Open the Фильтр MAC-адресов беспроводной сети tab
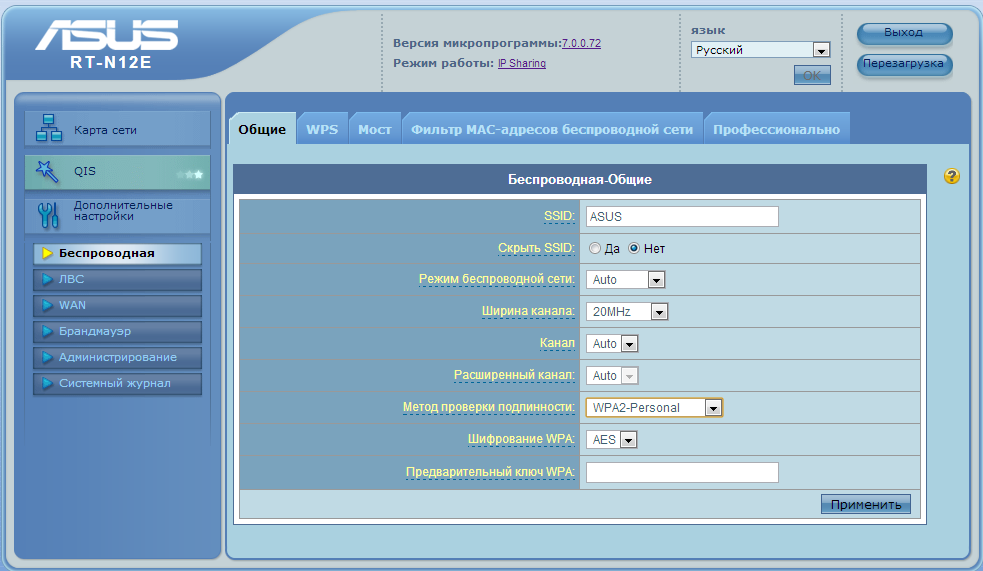Image resolution: width=983 pixels, height=571 pixels. 551,130
